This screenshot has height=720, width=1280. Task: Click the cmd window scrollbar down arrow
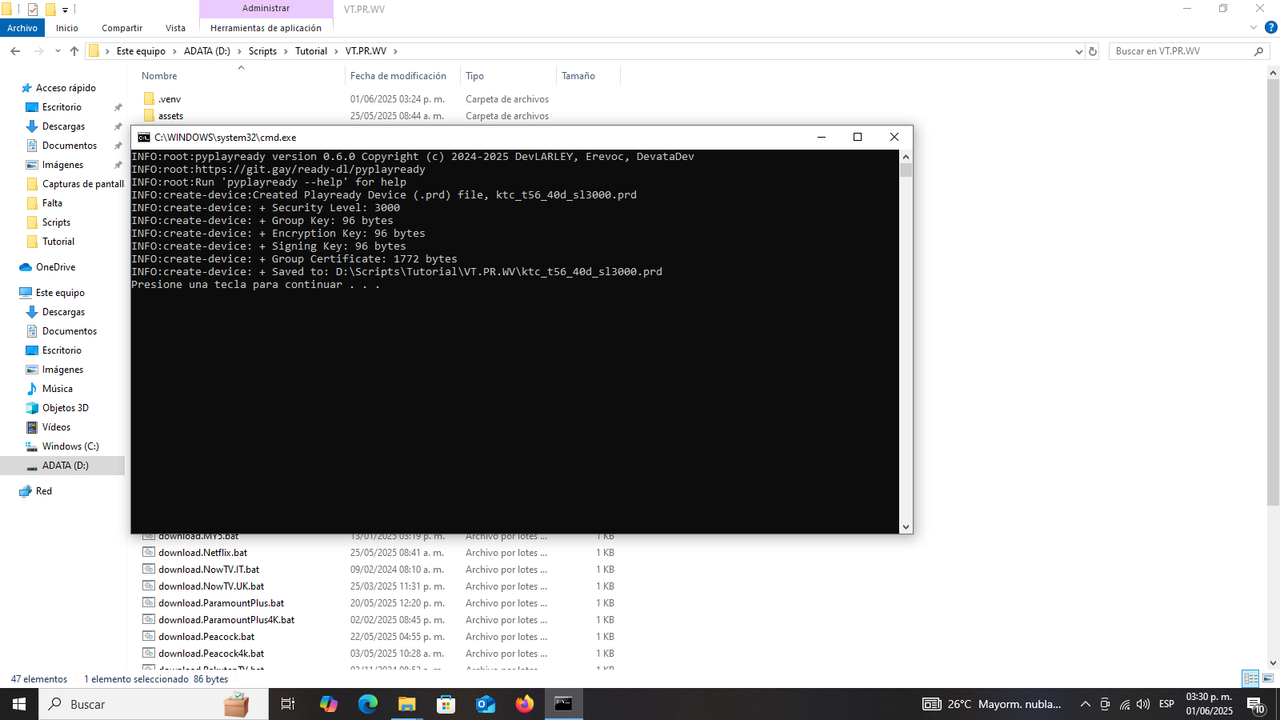[x=906, y=526]
